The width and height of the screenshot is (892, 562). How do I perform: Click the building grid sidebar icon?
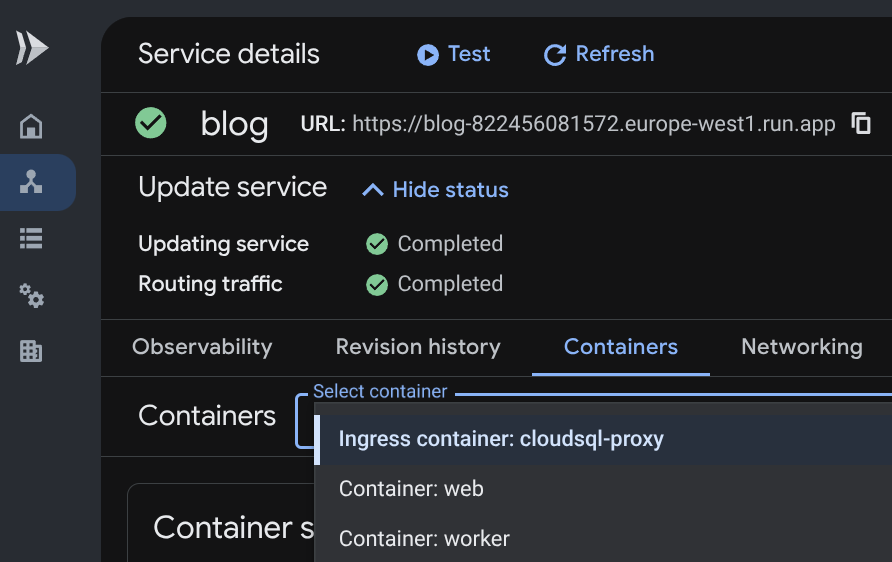(x=31, y=351)
